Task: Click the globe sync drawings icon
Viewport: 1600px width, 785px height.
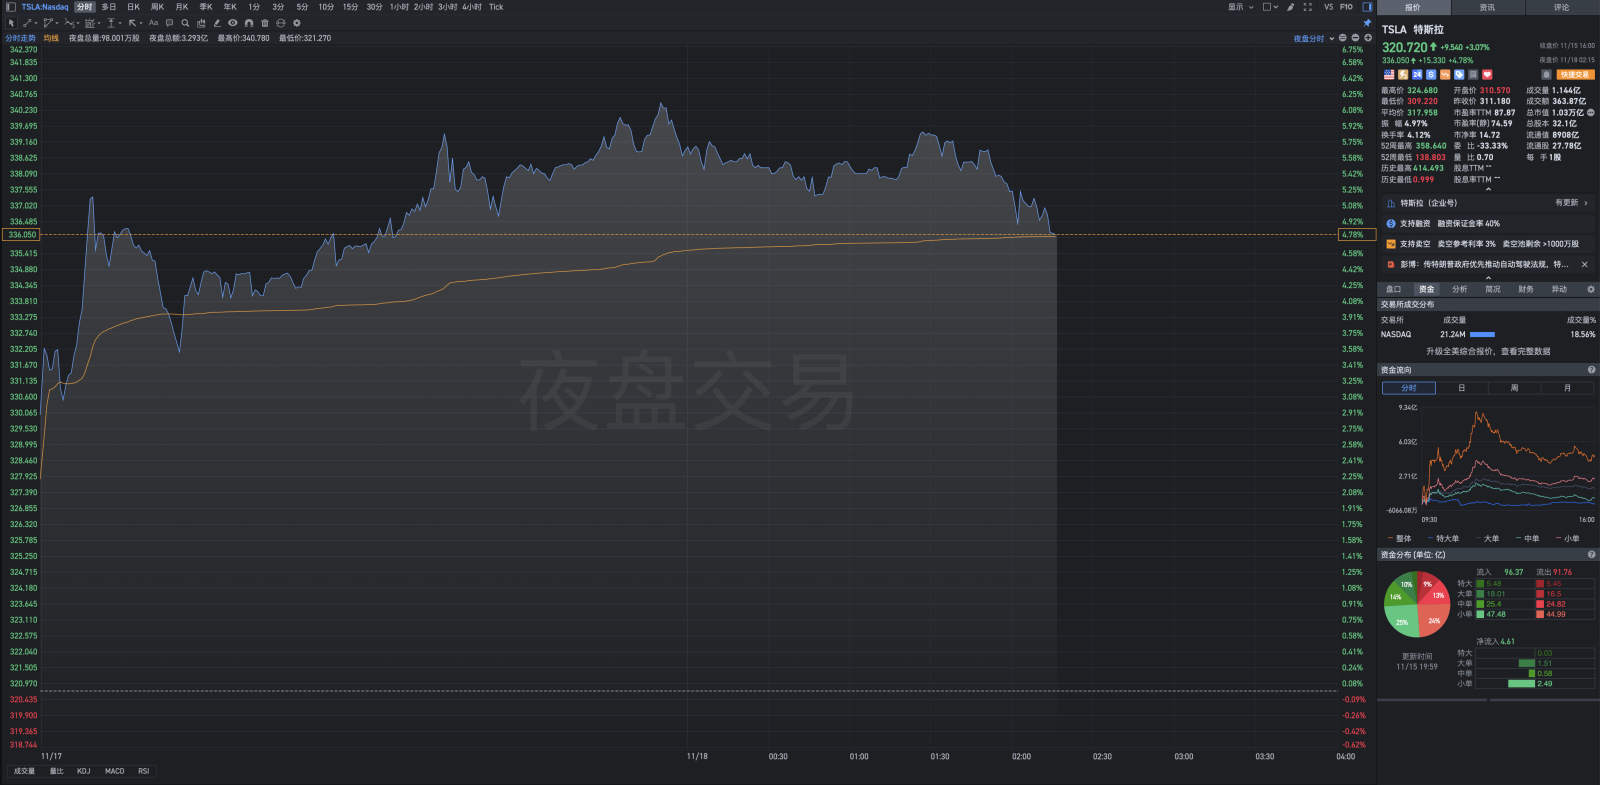Action: (281, 23)
